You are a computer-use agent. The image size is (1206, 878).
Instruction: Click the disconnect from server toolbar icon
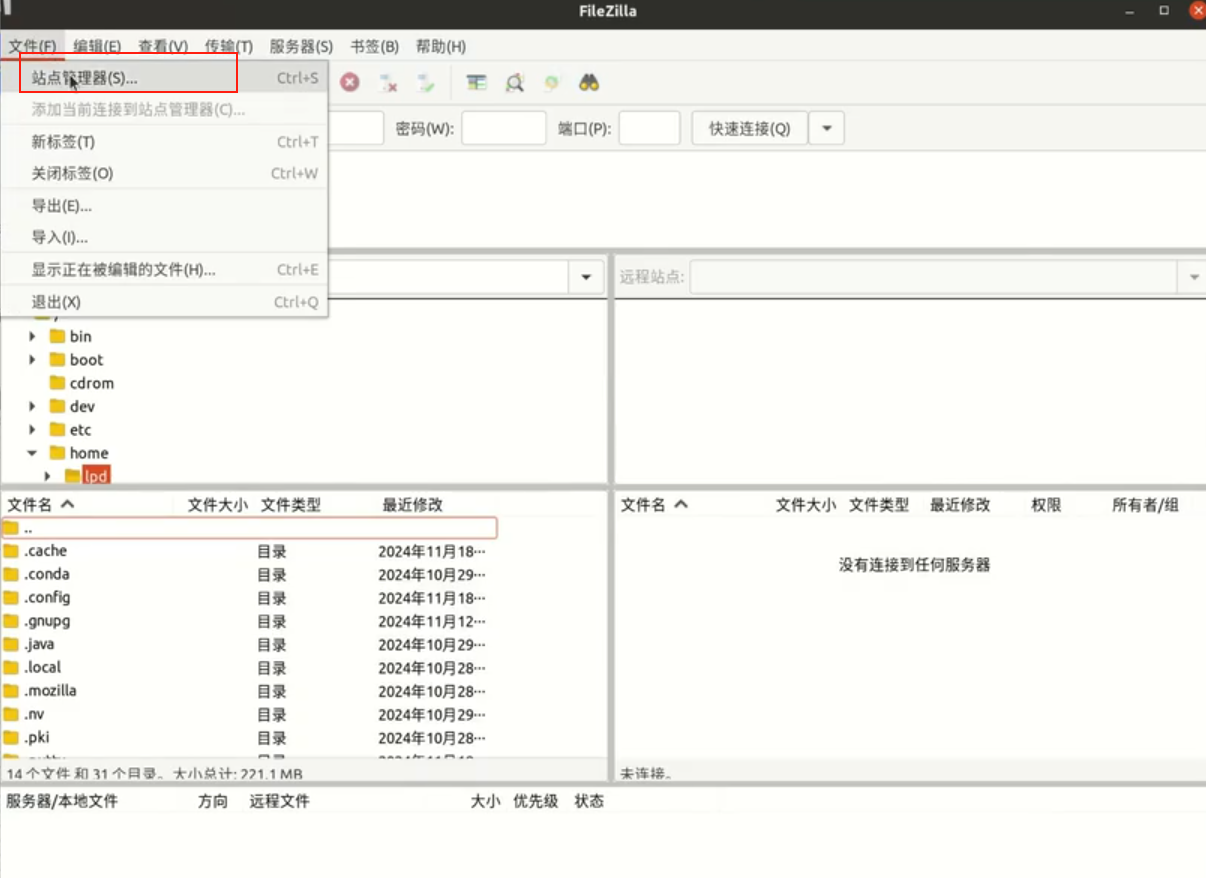pos(388,83)
